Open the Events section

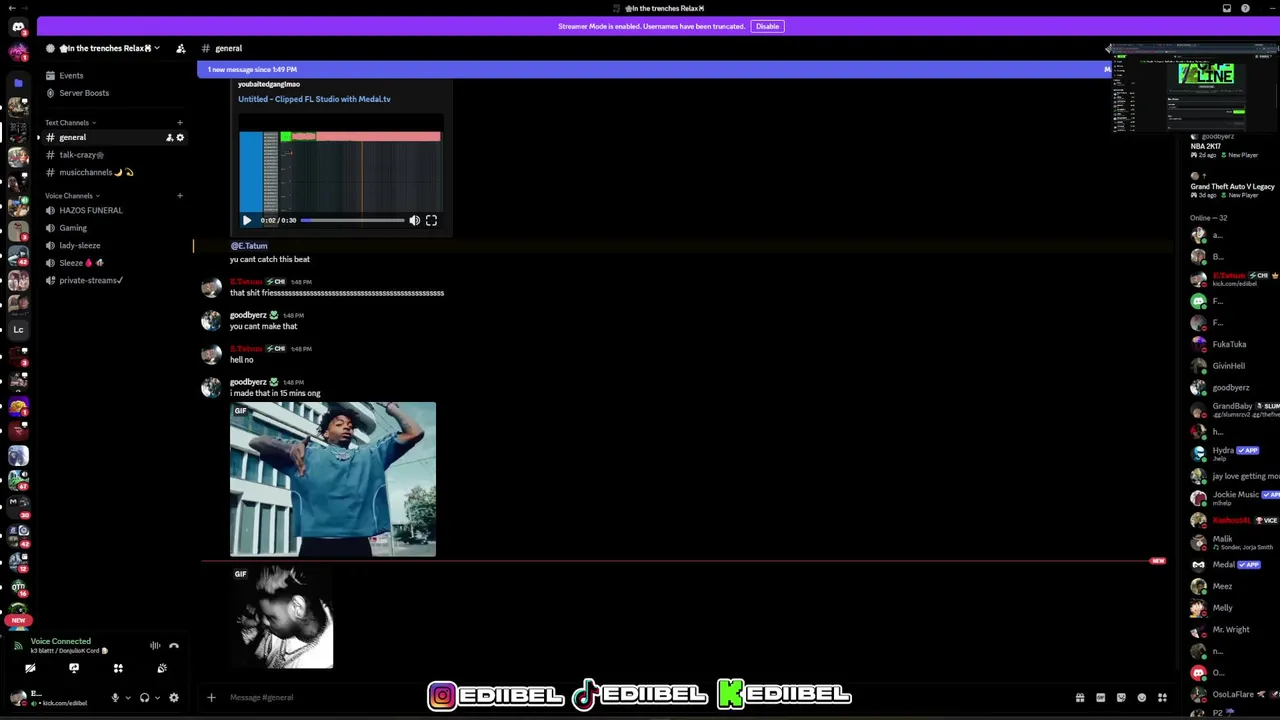(71, 76)
